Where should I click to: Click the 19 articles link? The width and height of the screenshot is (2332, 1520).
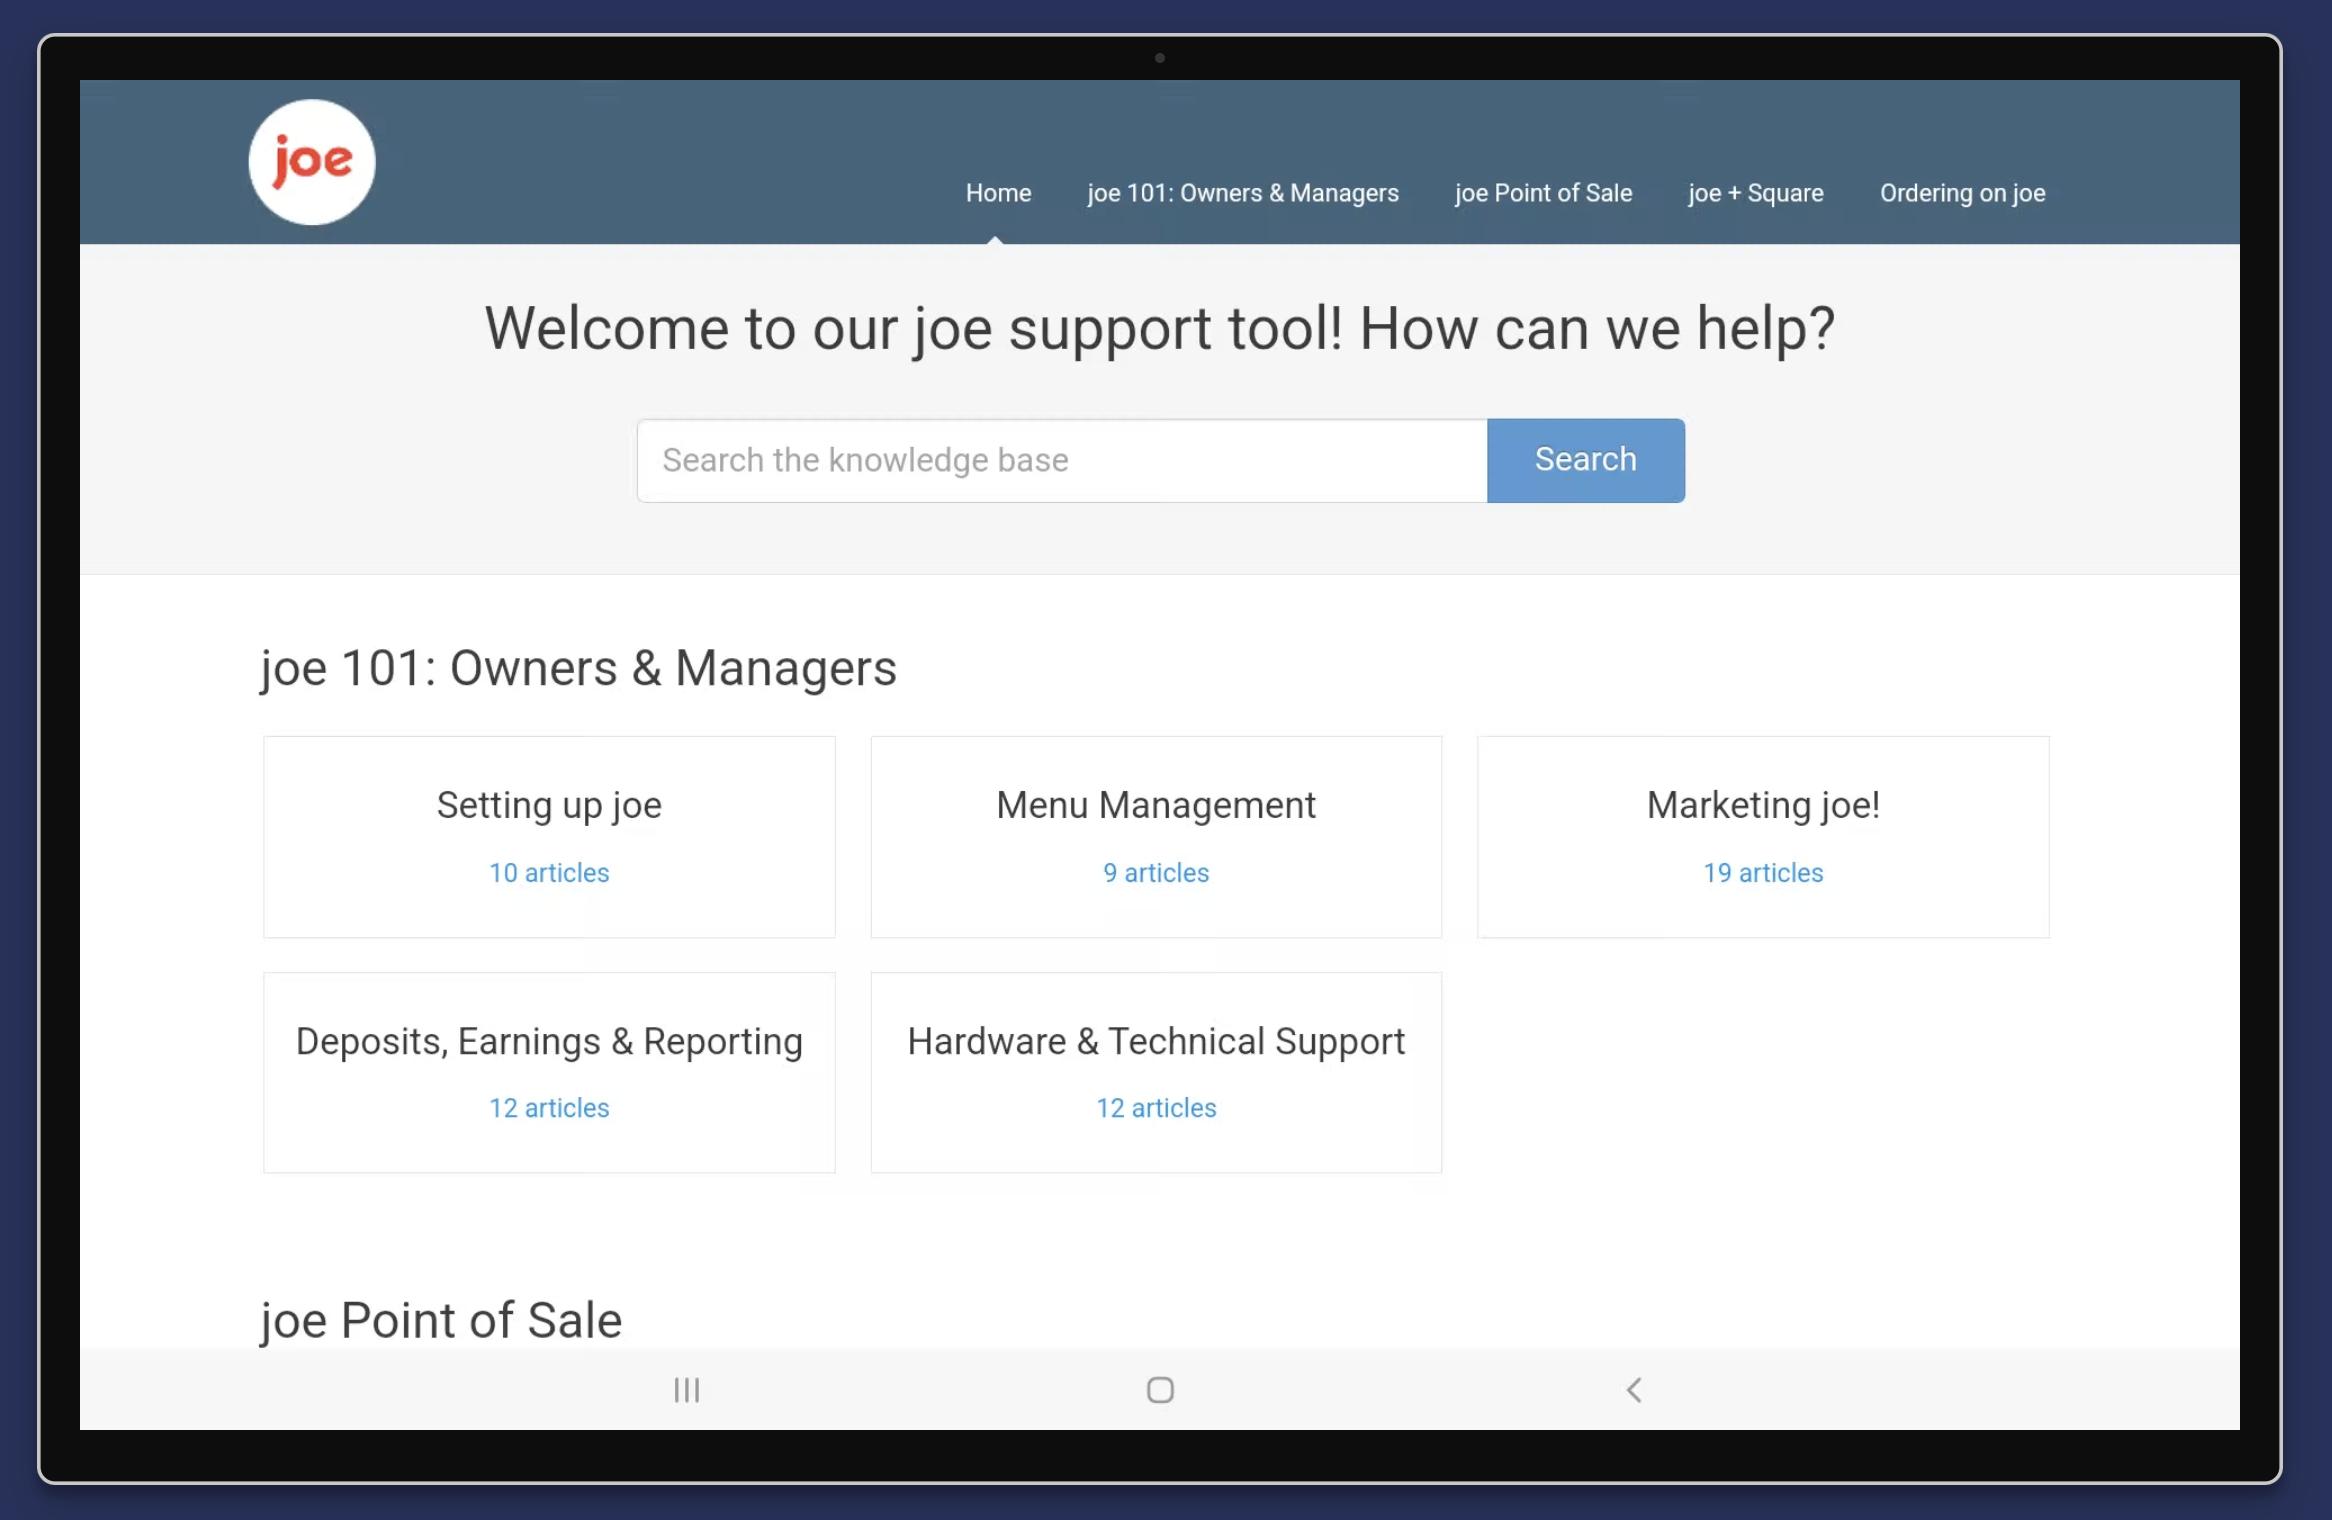1763,873
